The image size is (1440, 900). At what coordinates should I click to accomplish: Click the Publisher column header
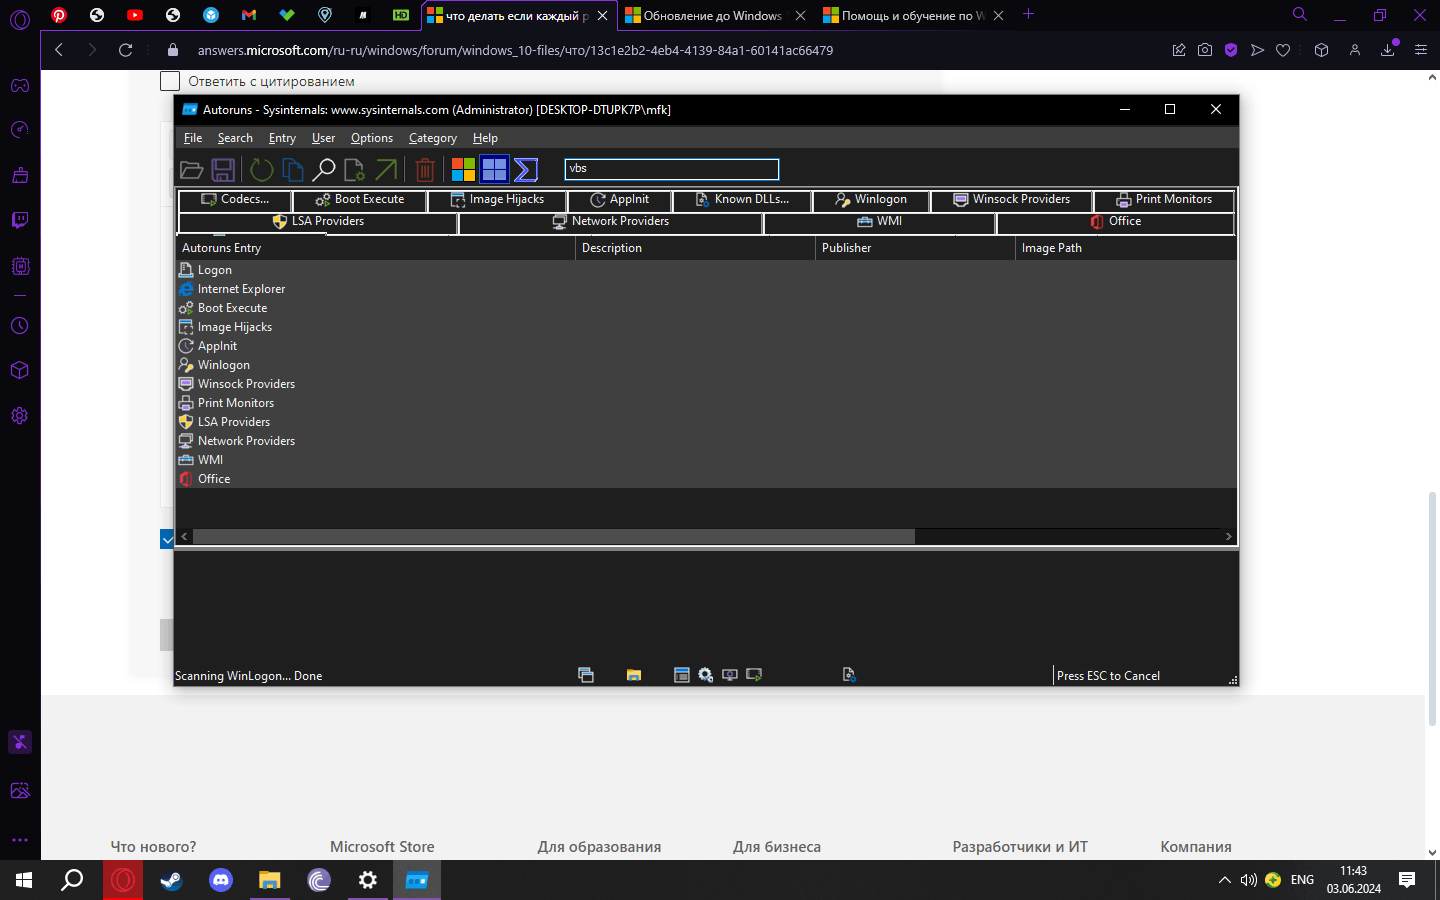(916, 248)
